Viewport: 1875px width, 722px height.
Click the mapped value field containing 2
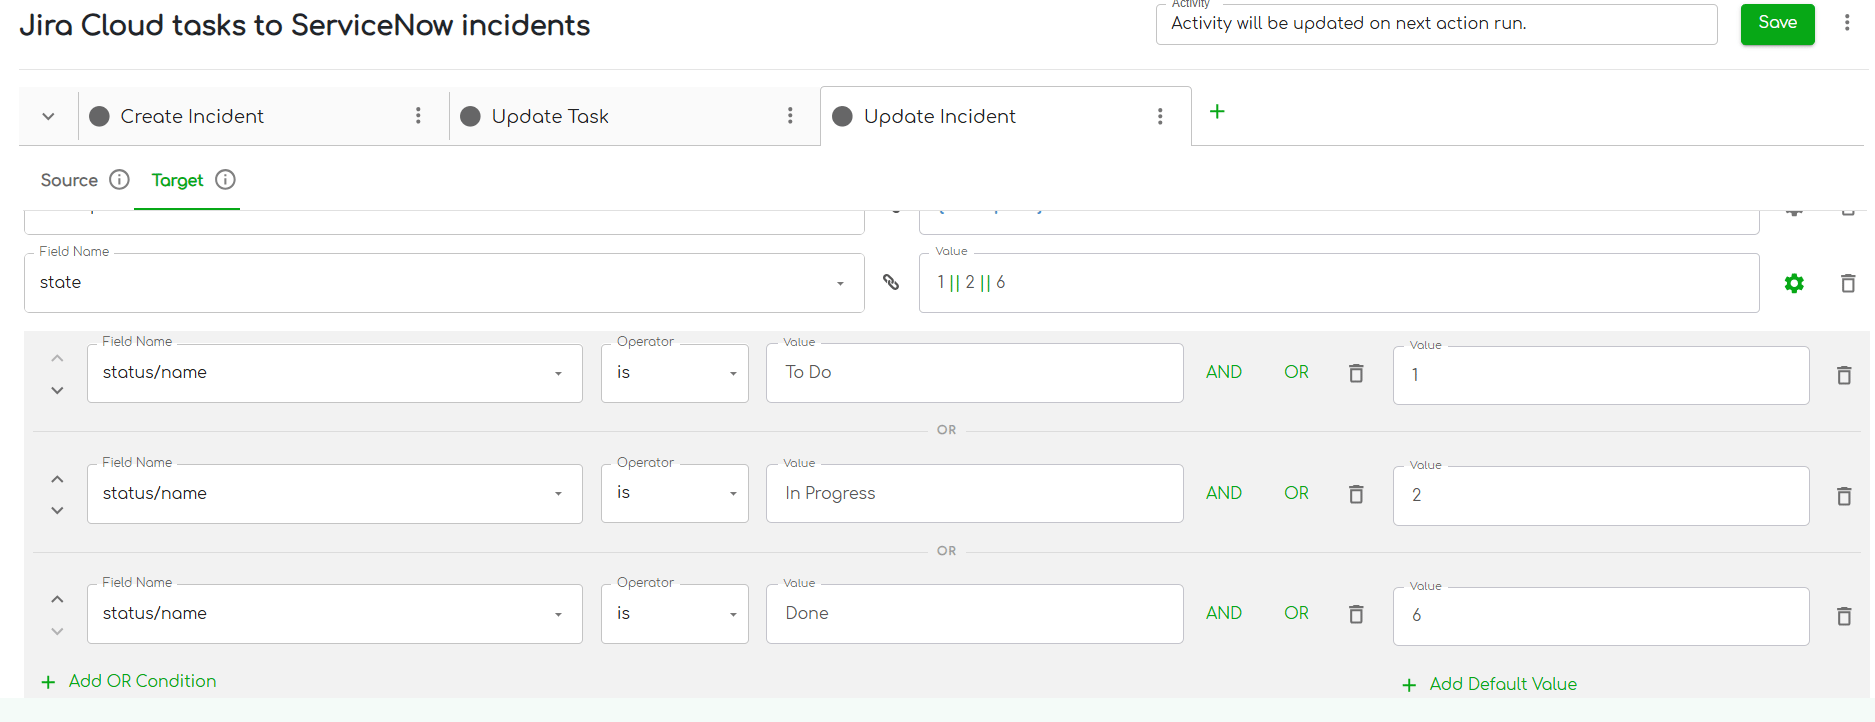point(1601,496)
